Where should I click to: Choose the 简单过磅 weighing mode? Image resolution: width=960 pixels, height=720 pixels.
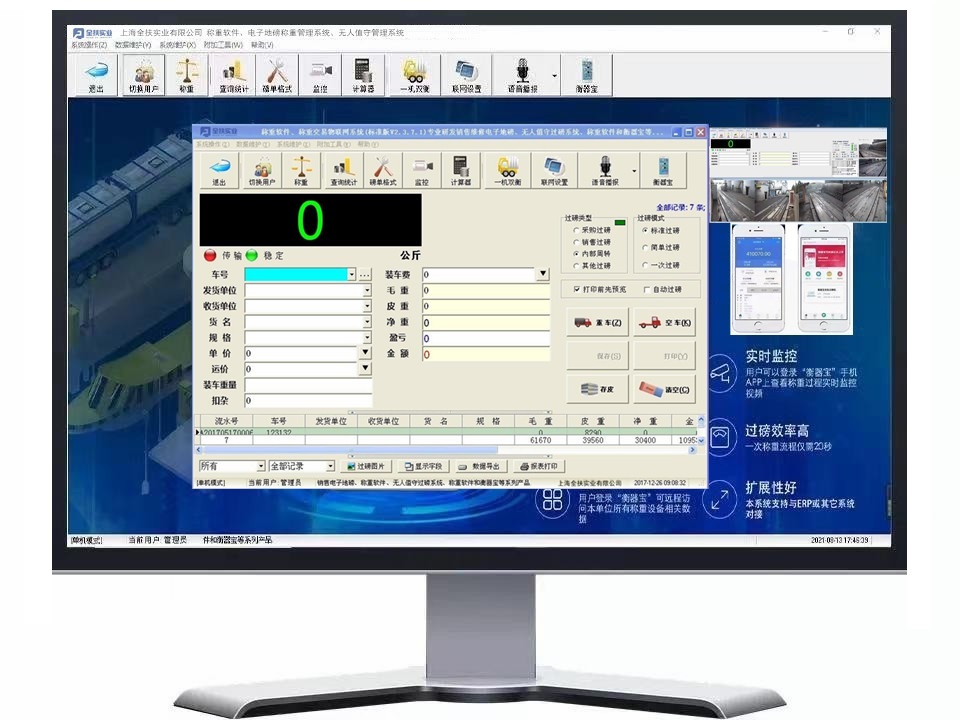[644, 248]
